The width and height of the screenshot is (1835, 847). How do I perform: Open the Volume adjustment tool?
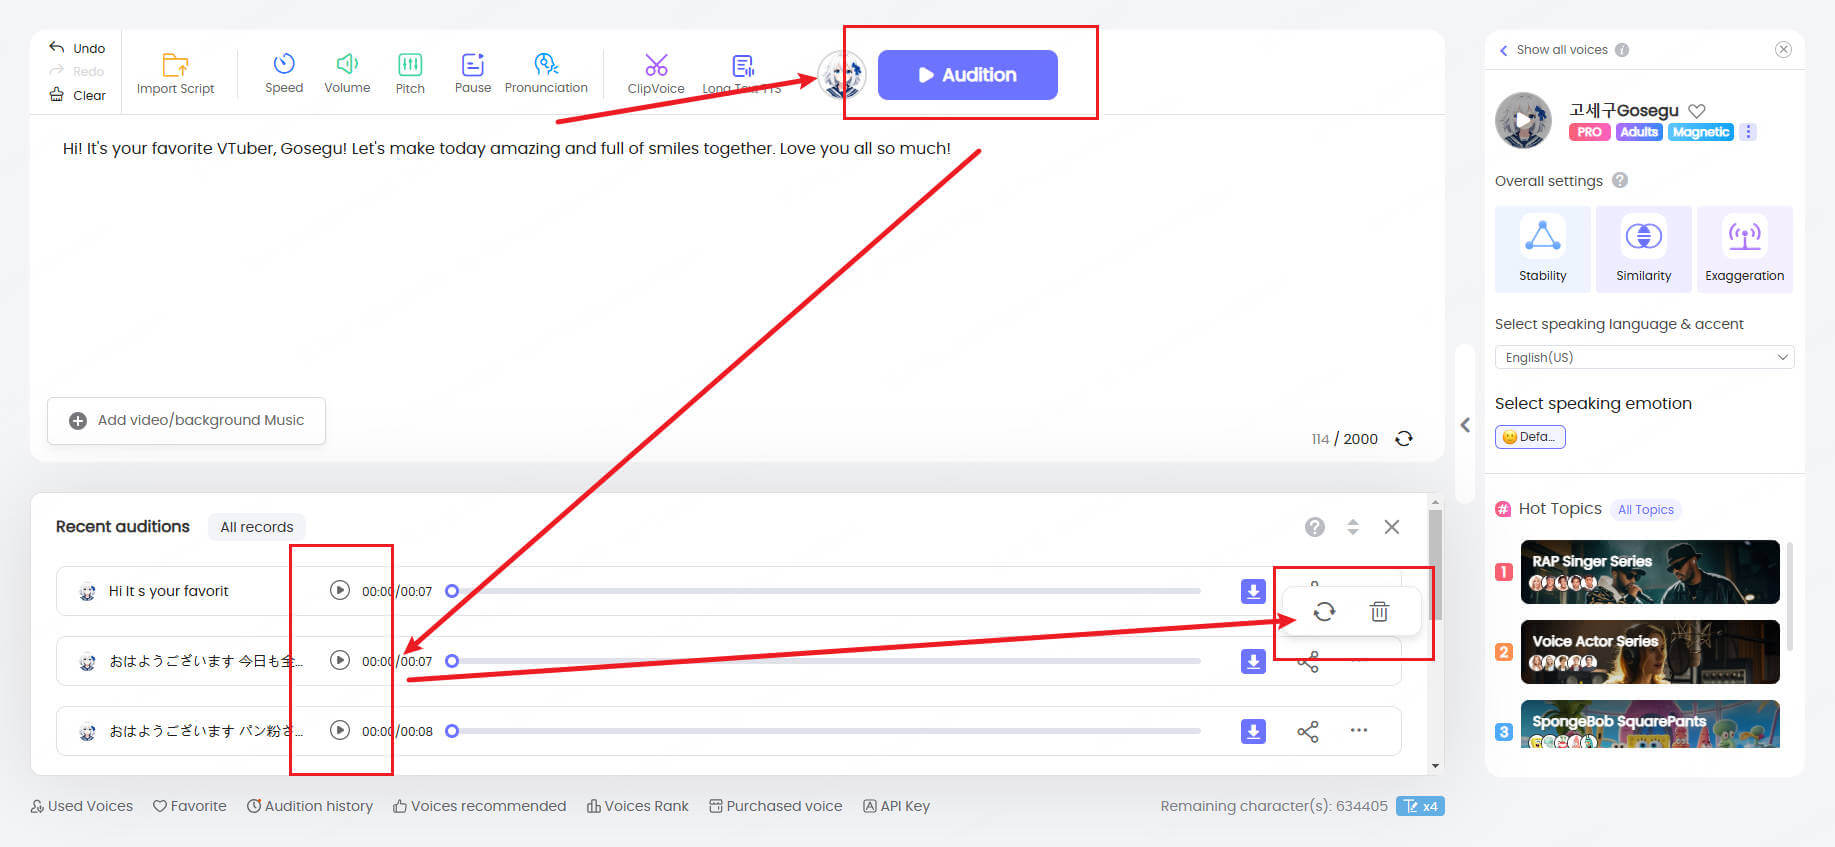click(347, 74)
